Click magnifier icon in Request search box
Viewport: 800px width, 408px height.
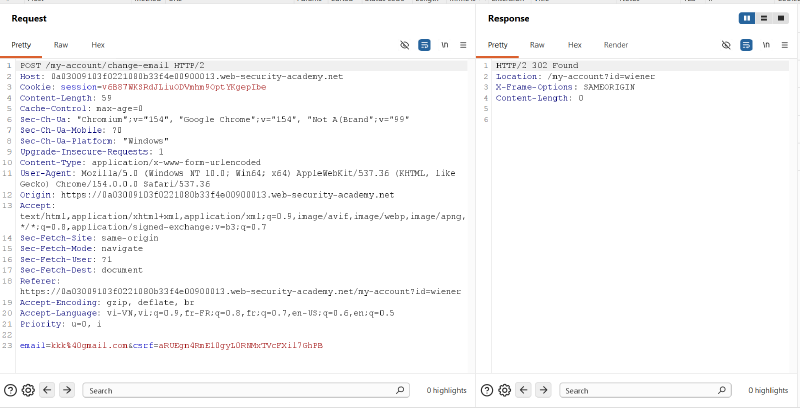coord(400,390)
